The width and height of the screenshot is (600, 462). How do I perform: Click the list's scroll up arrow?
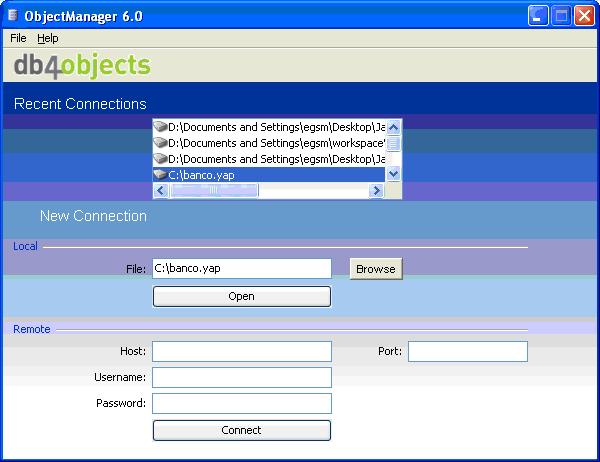pyautogui.click(x=393, y=127)
